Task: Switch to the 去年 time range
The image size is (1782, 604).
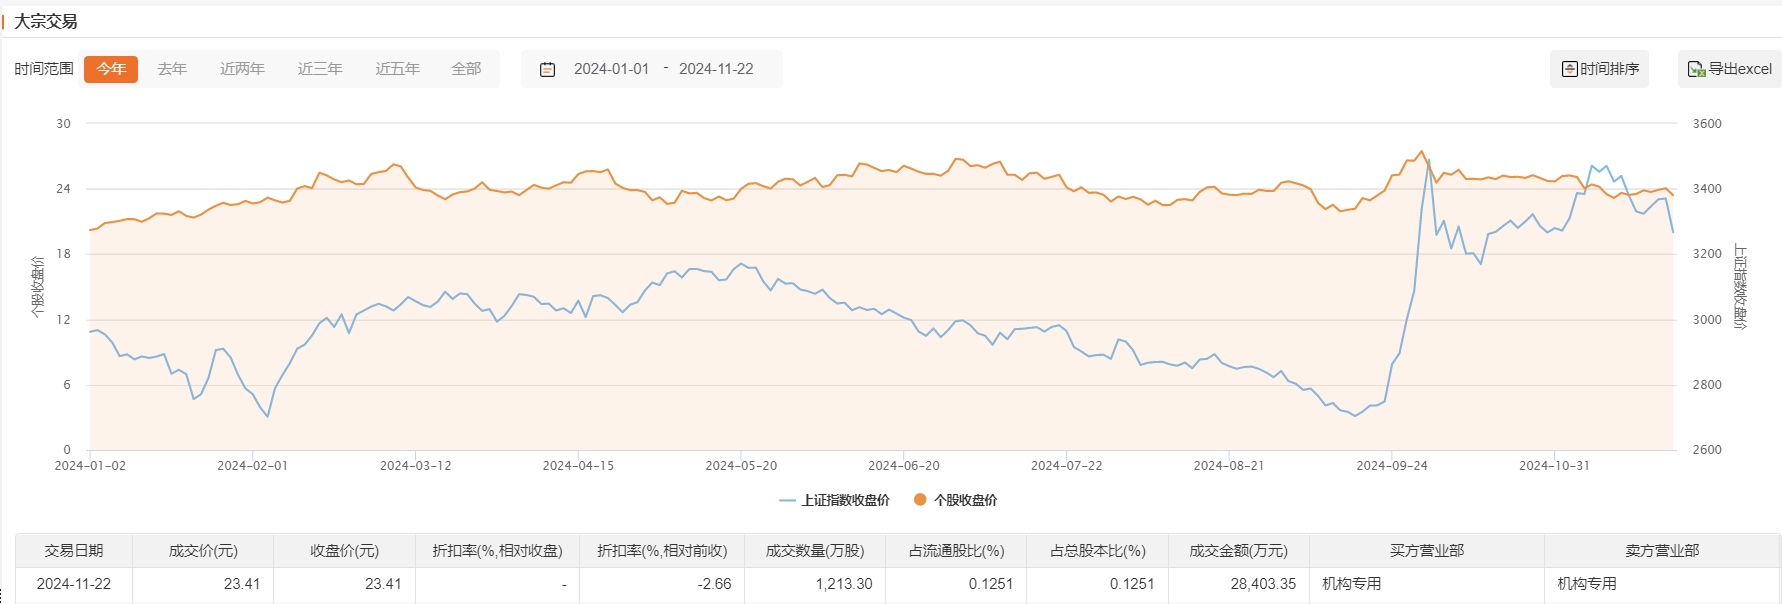Action: [172, 69]
